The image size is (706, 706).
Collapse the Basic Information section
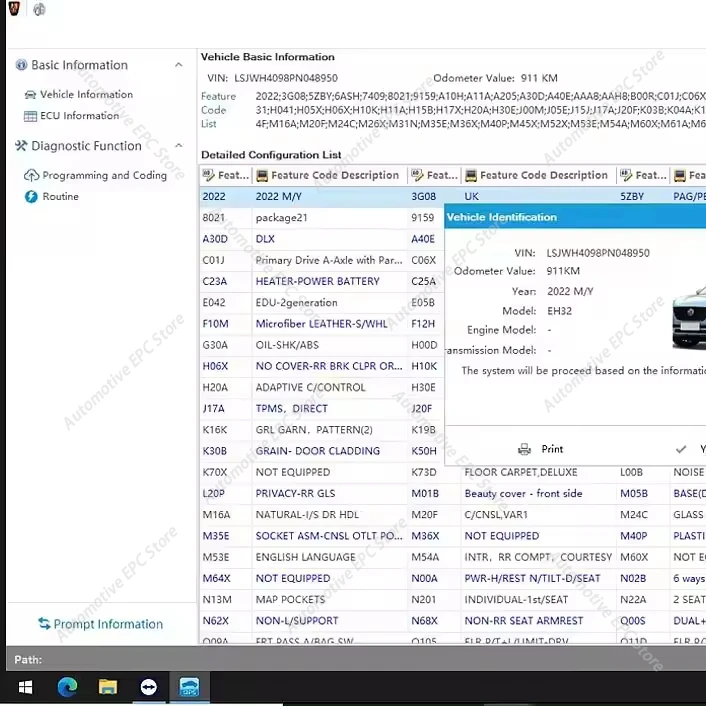tap(179, 65)
